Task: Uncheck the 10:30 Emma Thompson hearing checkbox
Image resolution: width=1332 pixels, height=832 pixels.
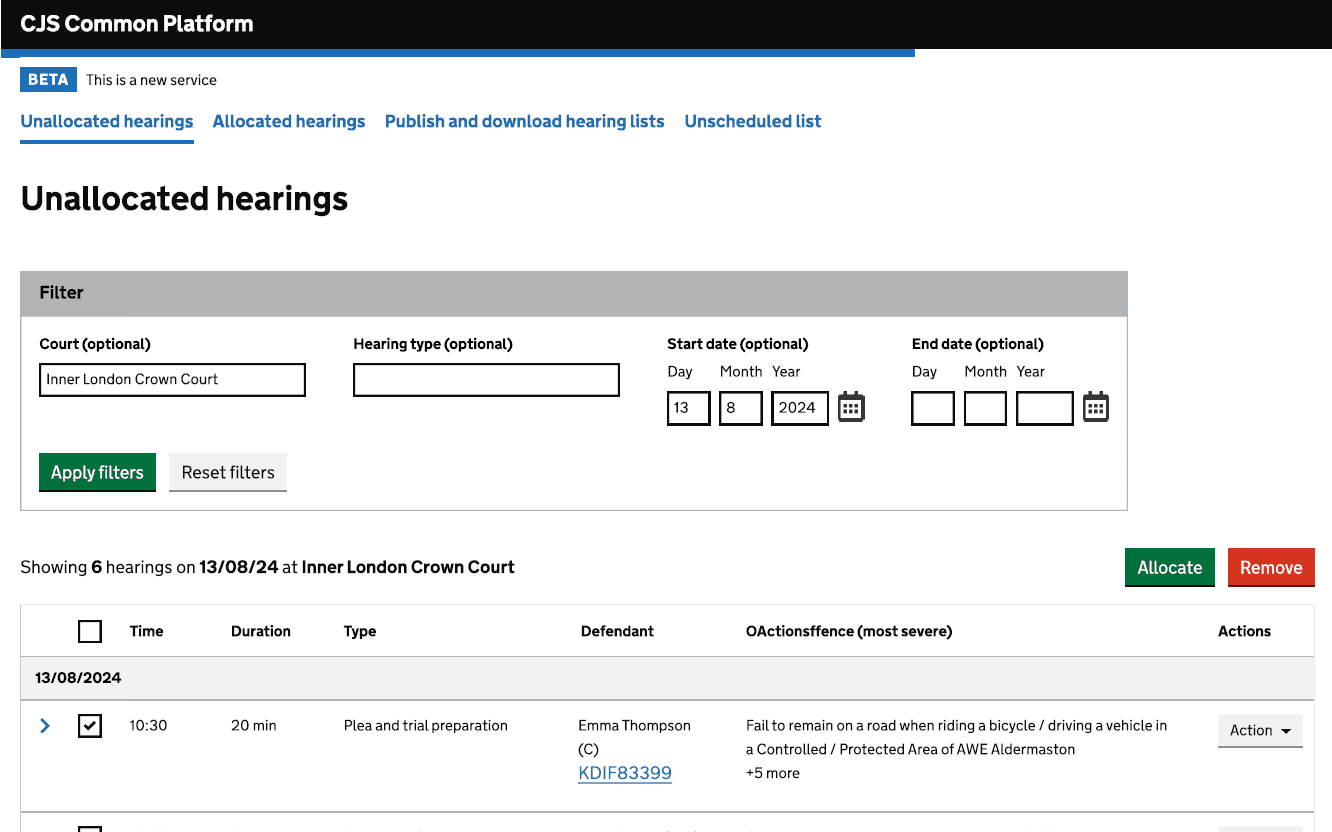Action: [90, 726]
